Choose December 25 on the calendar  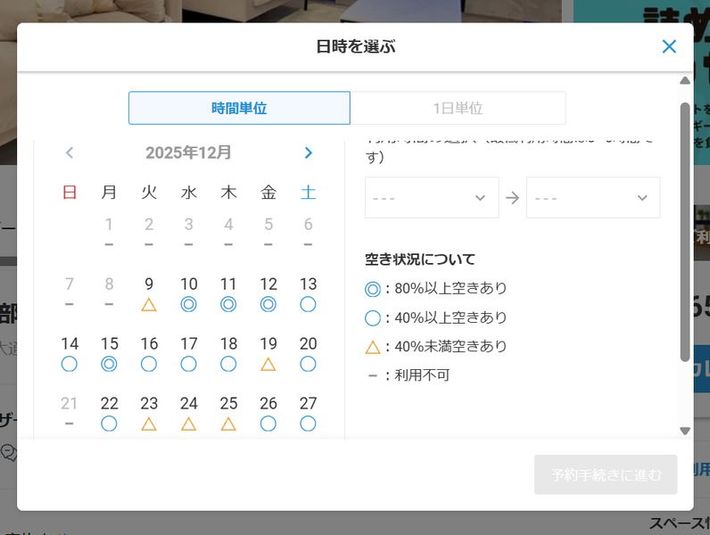[x=228, y=412]
